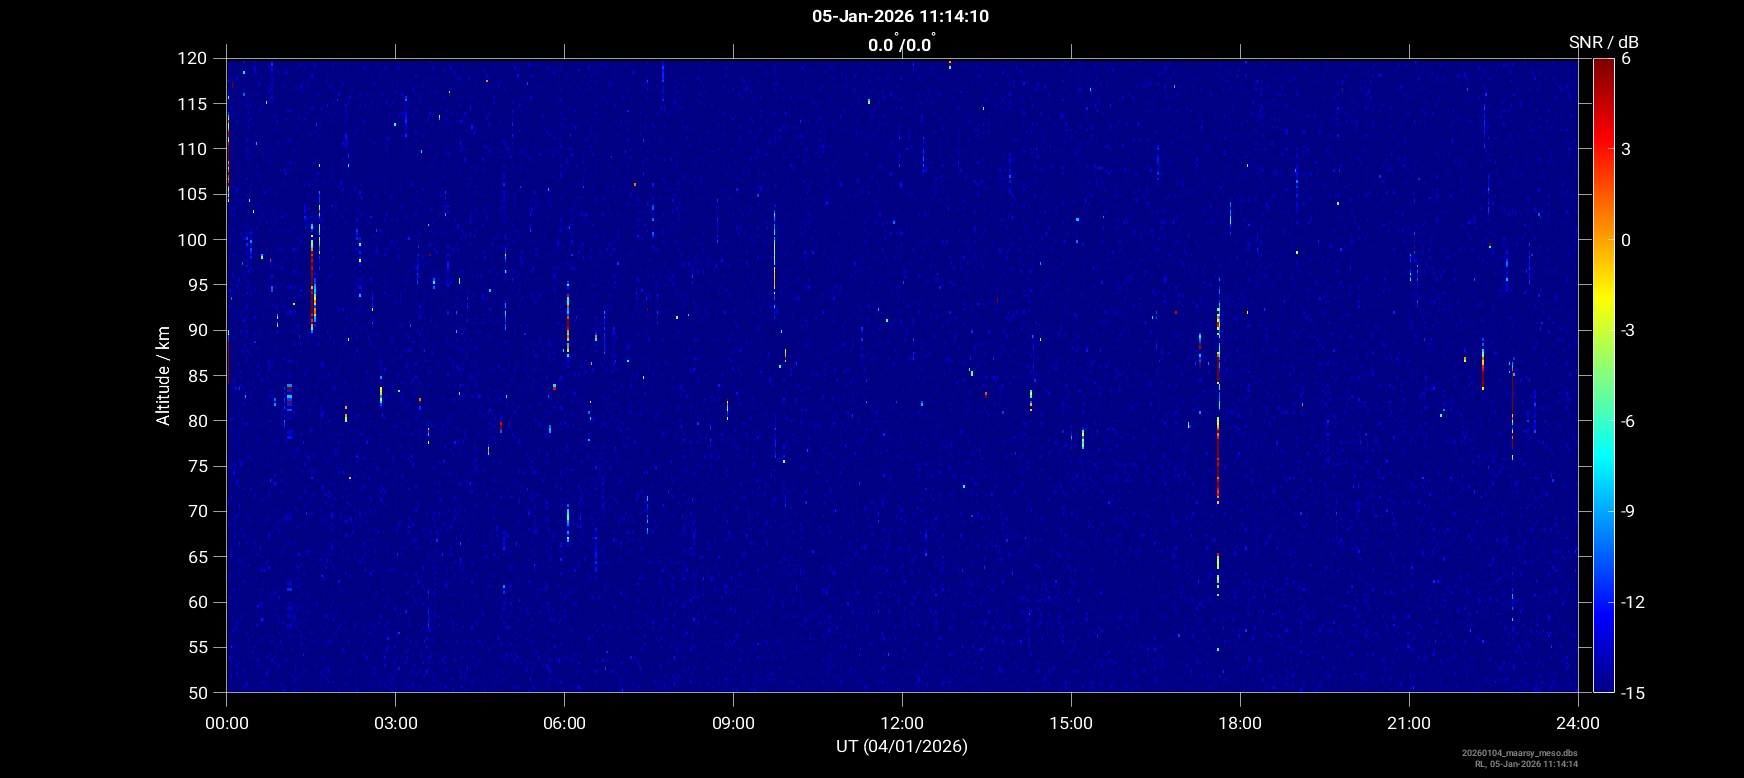Click the "20260104_maarsy_meso.dbs" filename text

pyautogui.click(x=1519, y=753)
